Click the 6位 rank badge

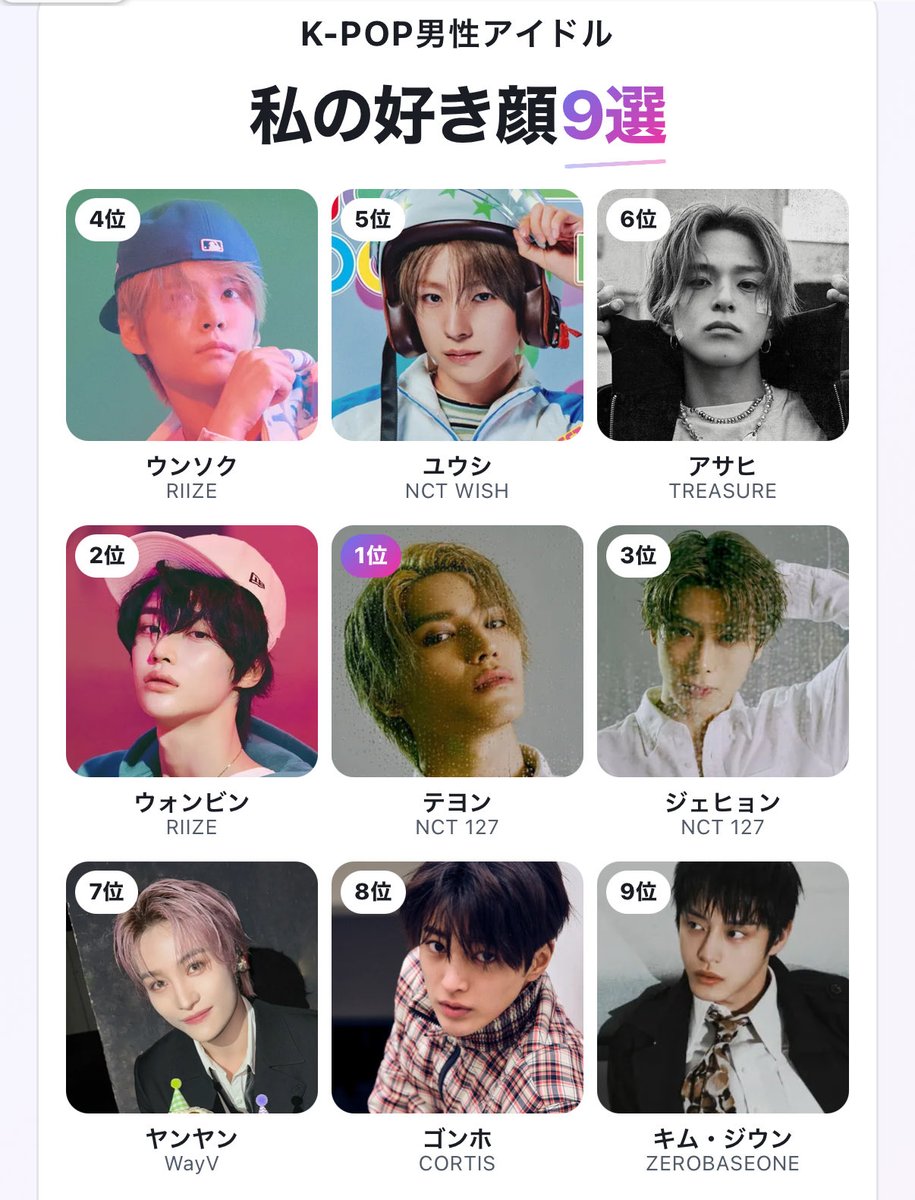[637, 219]
